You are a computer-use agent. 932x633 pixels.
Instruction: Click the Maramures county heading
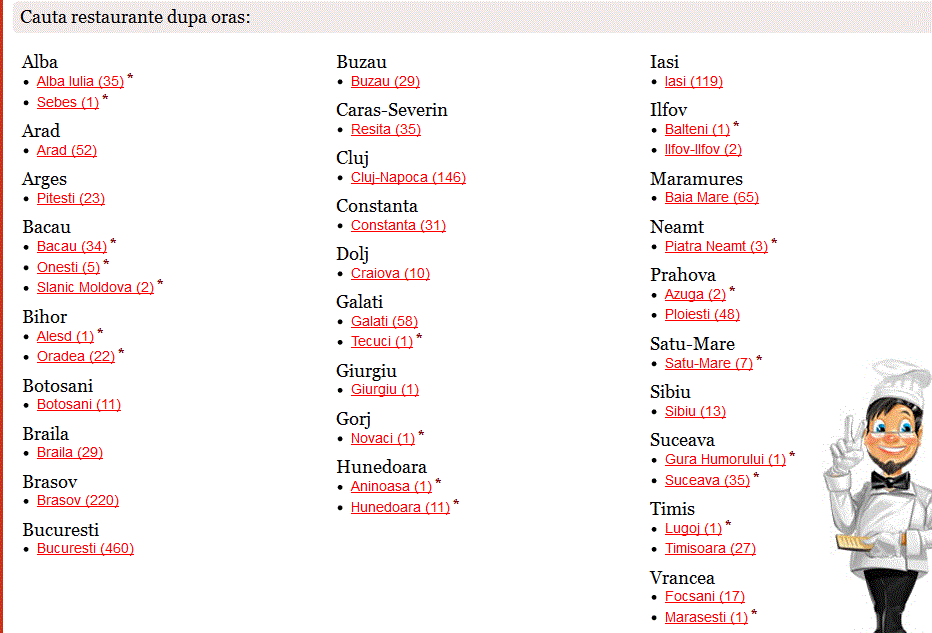(696, 179)
